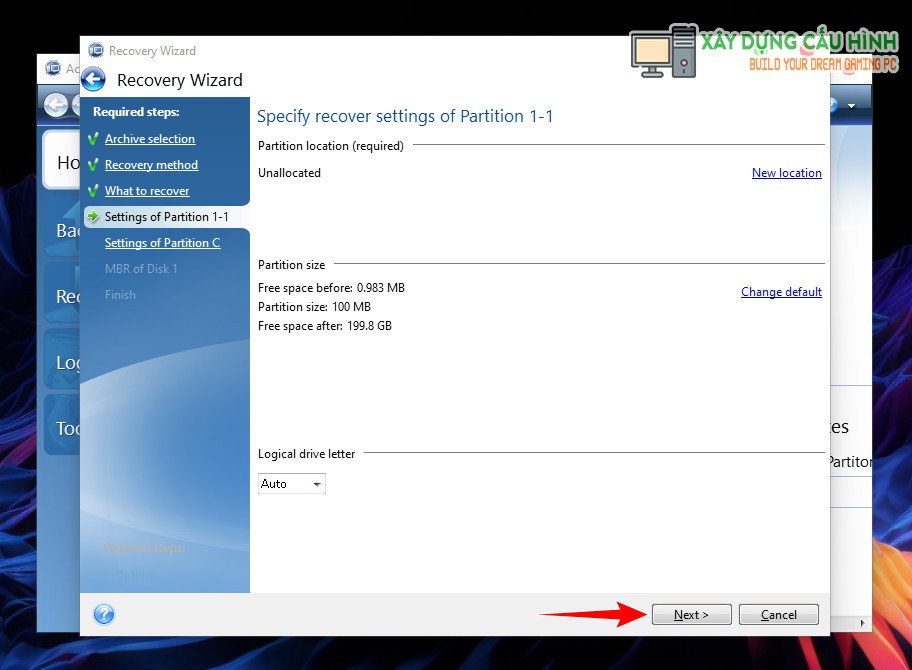This screenshot has height=670, width=912.
Task: Click the green arrow beside Settings of Partition 1-1
Action: tap(94, 217)
